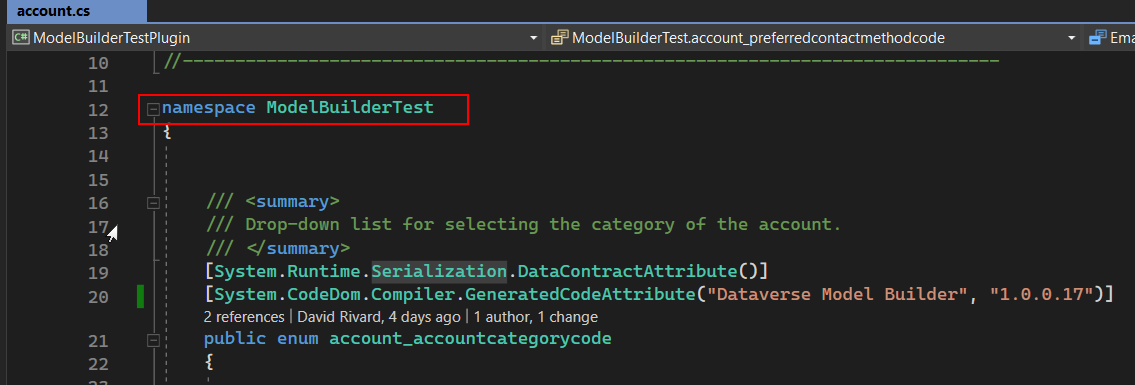Image resolution: width=1135 pixels, height=385 pixels.
Task: Click the C# project icon in navigation bar
Action: click(x=21, y=38)
